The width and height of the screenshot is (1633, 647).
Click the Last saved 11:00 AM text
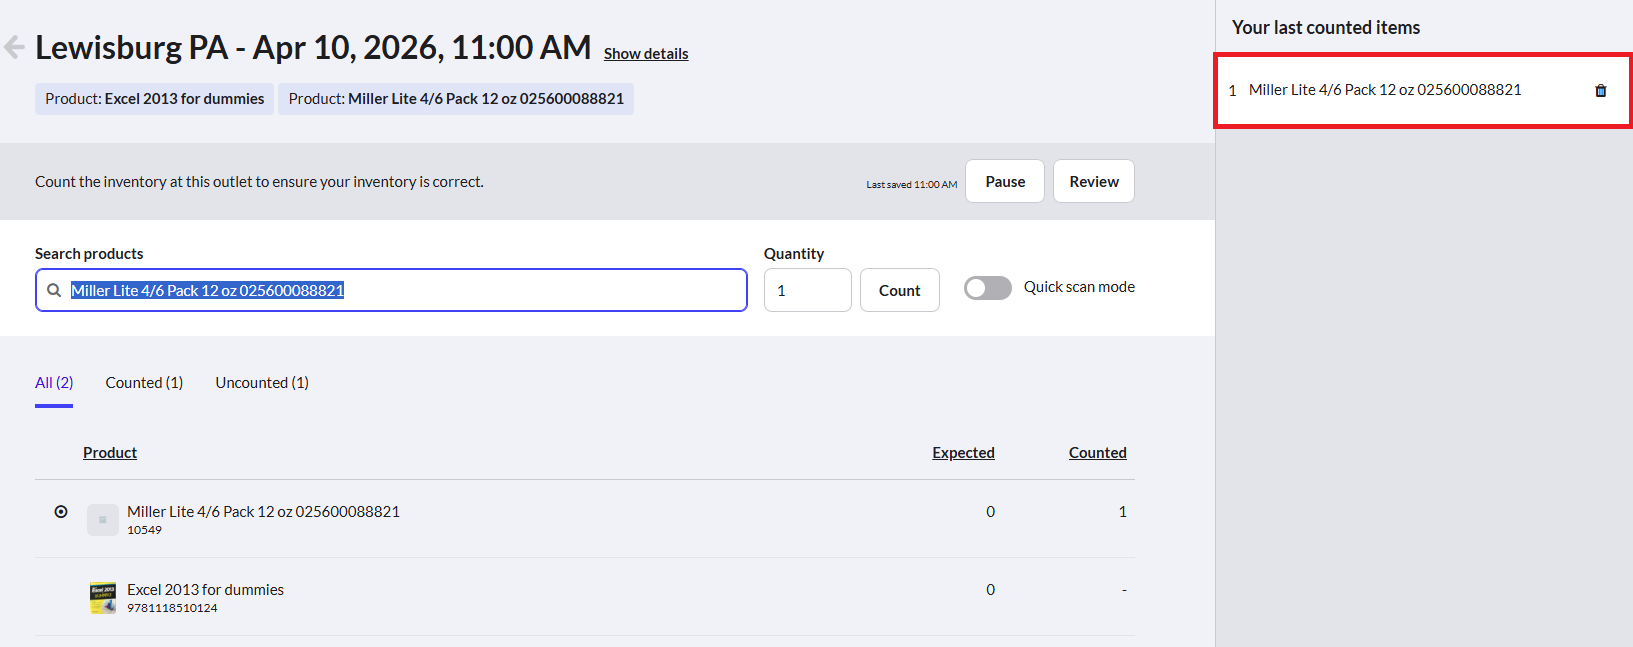pyautogui.click(x=911, y=185)
